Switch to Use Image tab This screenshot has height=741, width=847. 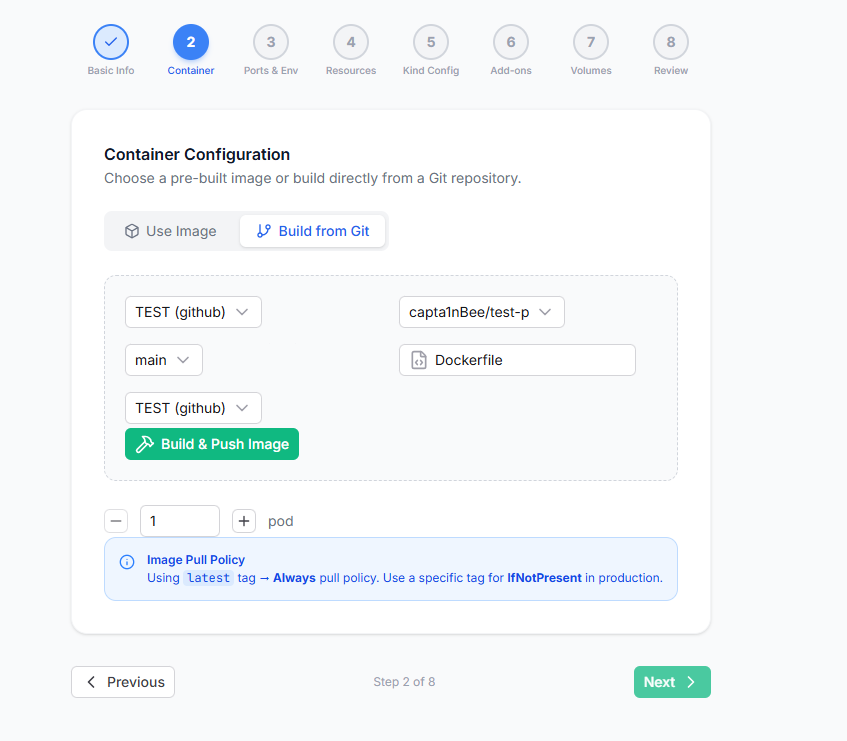tap(171, 231)
